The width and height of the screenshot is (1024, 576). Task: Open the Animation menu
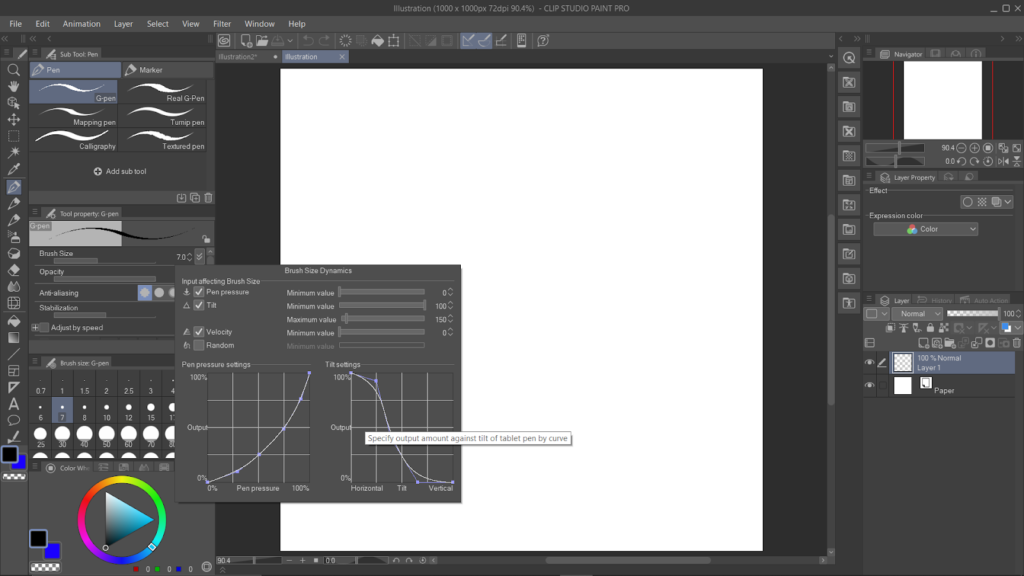tap(82, 24)
